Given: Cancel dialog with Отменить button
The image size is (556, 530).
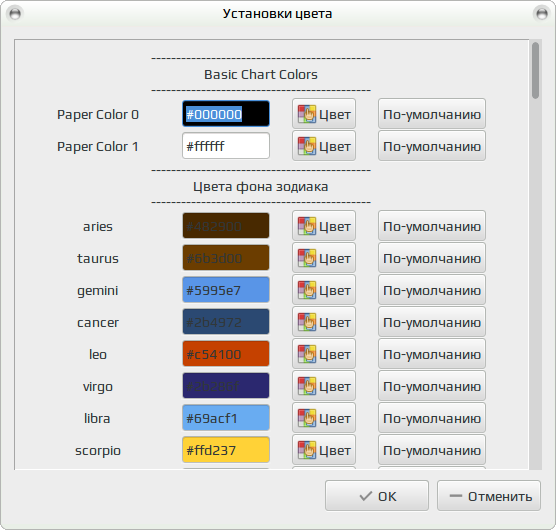Looking at the screenshot, I should tap(489, 496).
